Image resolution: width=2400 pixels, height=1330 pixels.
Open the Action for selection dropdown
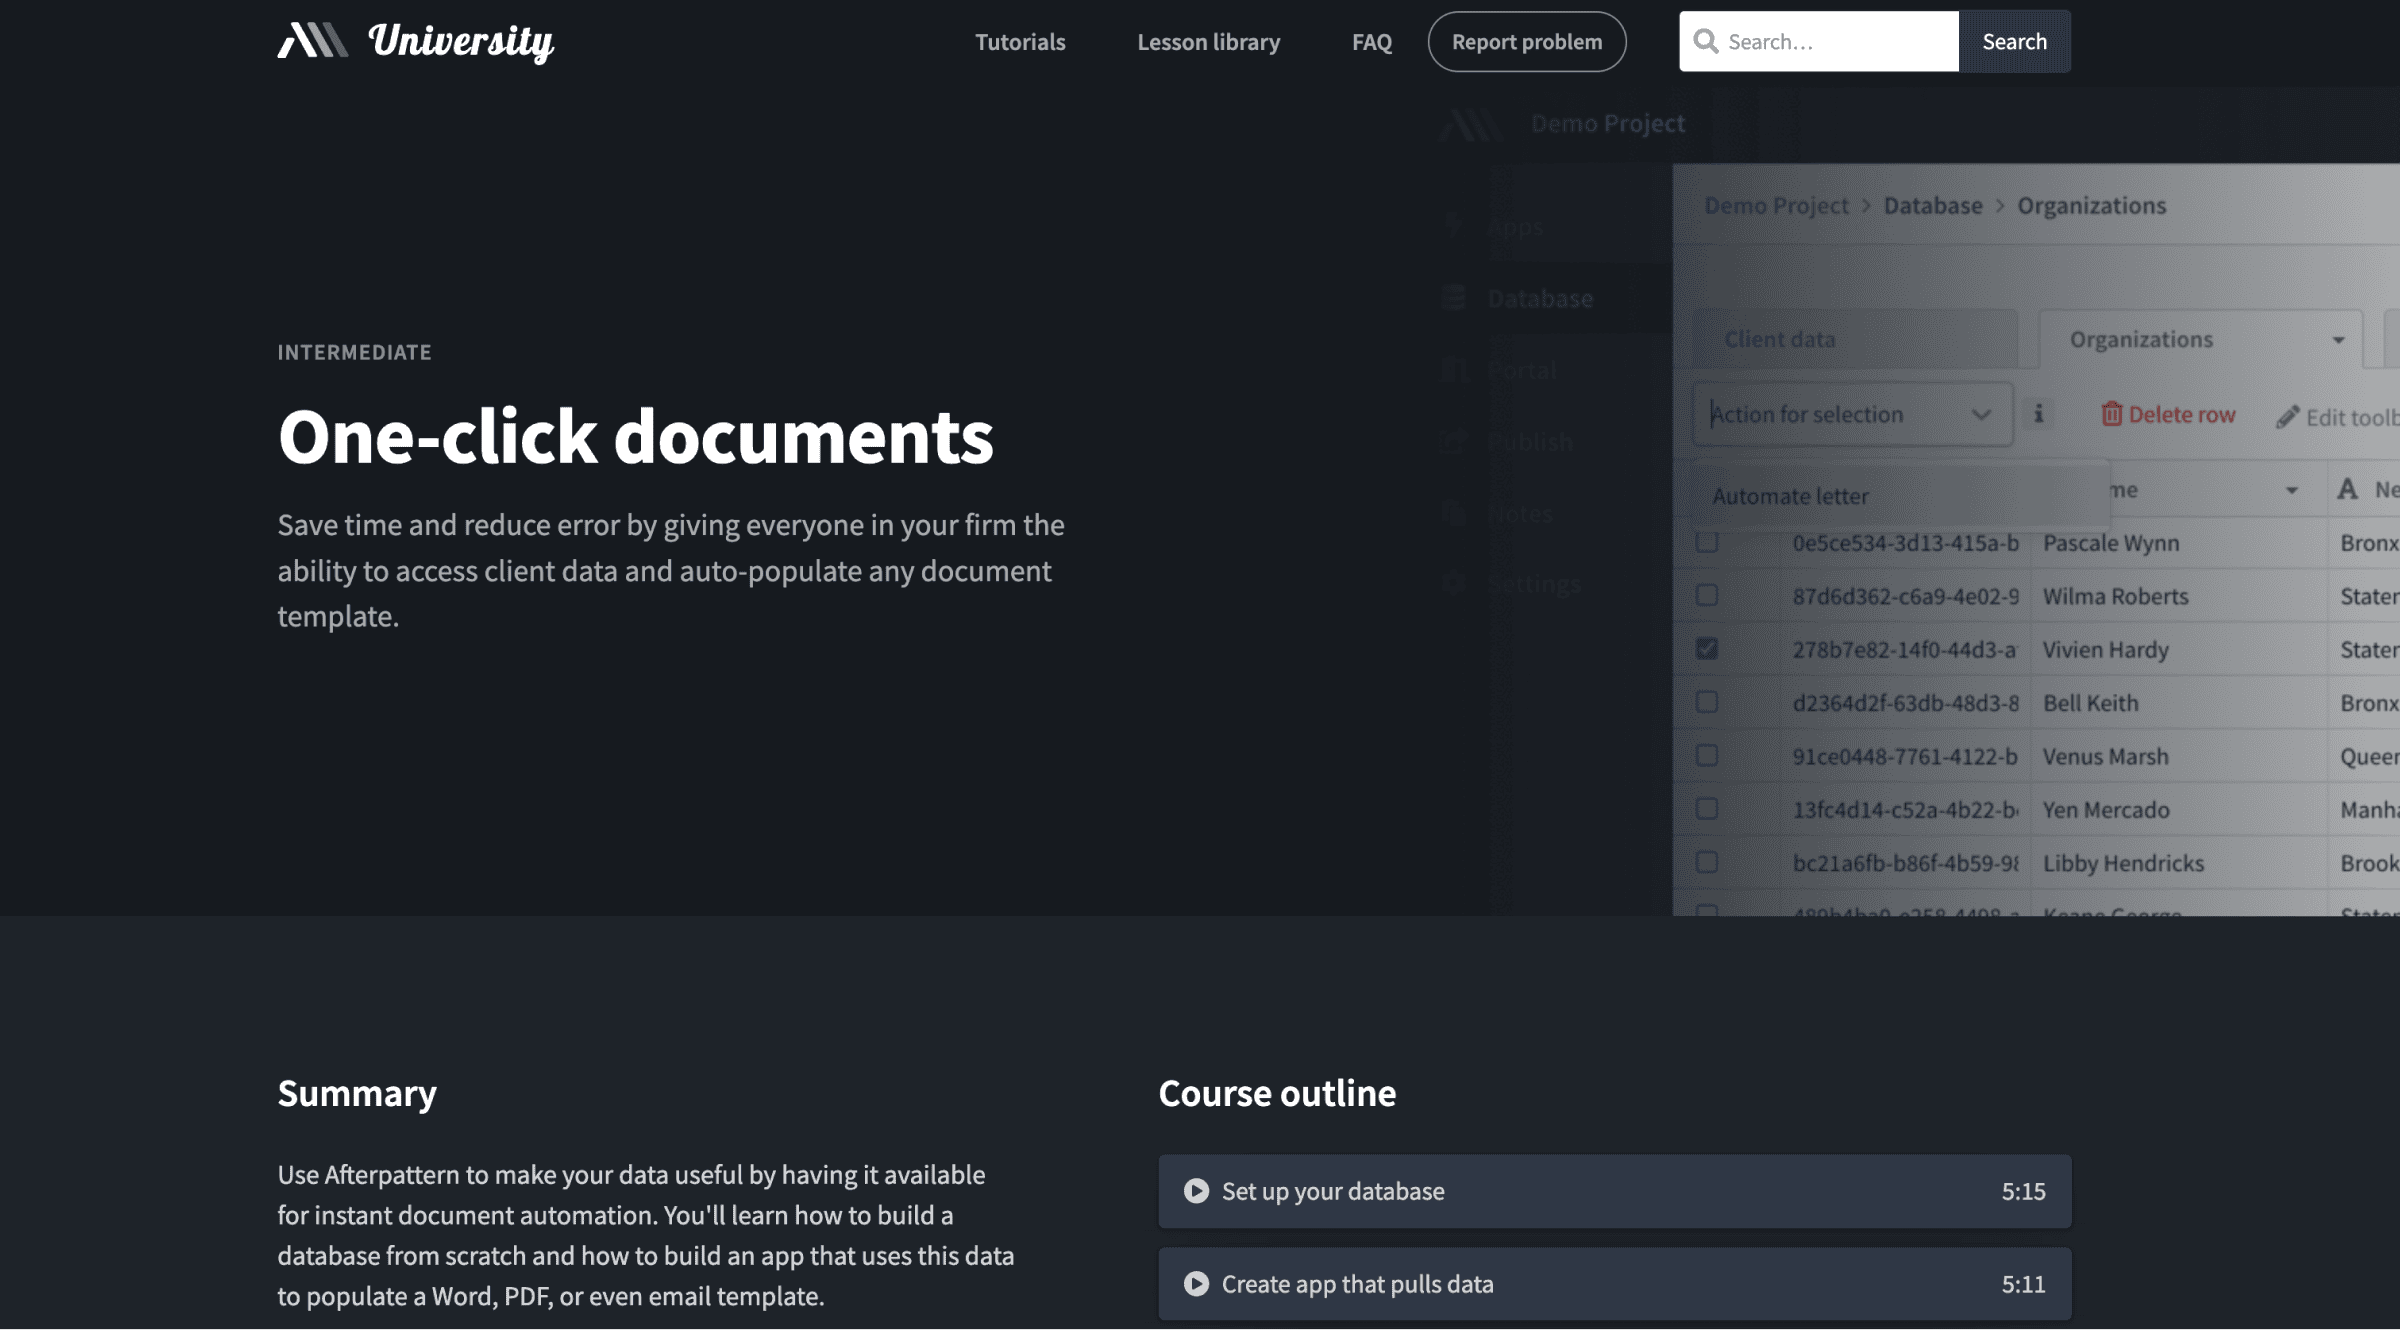pos(1851,413)
